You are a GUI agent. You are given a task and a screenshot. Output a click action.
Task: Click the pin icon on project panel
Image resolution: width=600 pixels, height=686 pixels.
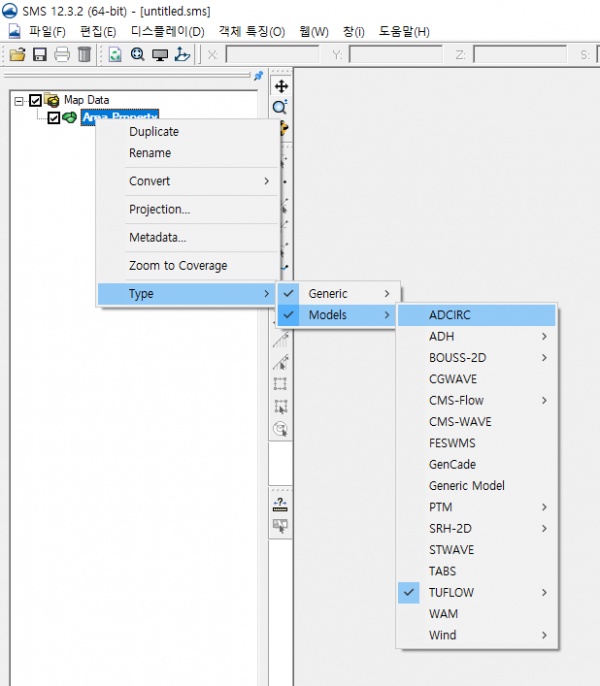click(259, 76)
